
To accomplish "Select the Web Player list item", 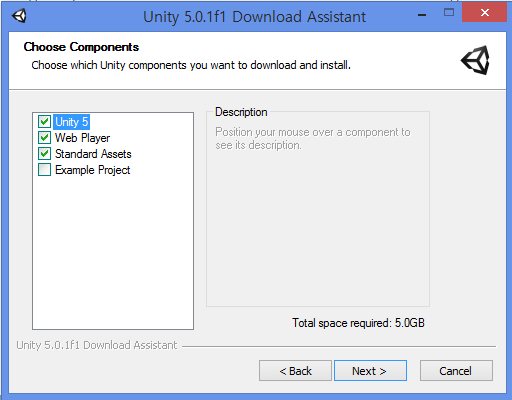I will 82,138.
